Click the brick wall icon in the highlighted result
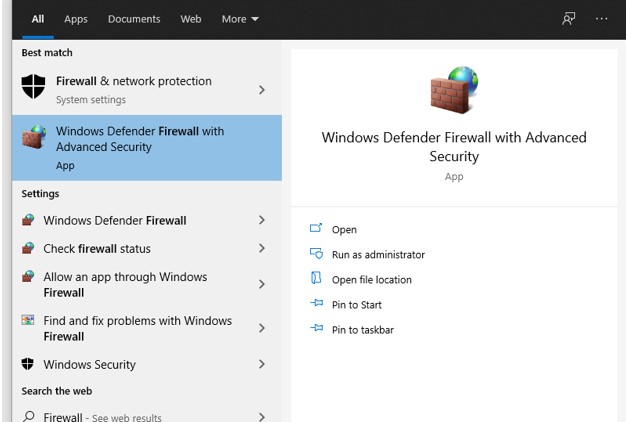The height and width of the screenshot is (422, 627). [x=34, y=137]
